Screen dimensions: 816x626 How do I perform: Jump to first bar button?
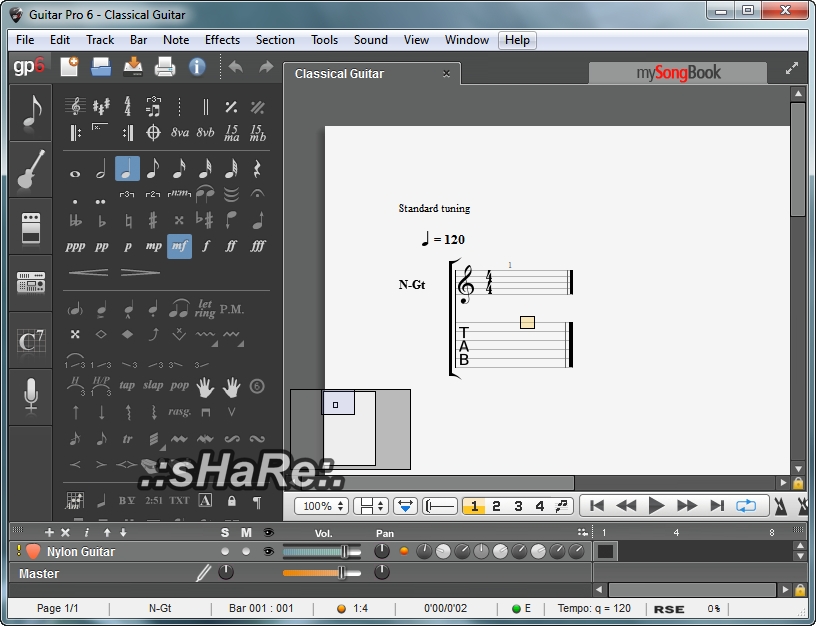[597, 505]
